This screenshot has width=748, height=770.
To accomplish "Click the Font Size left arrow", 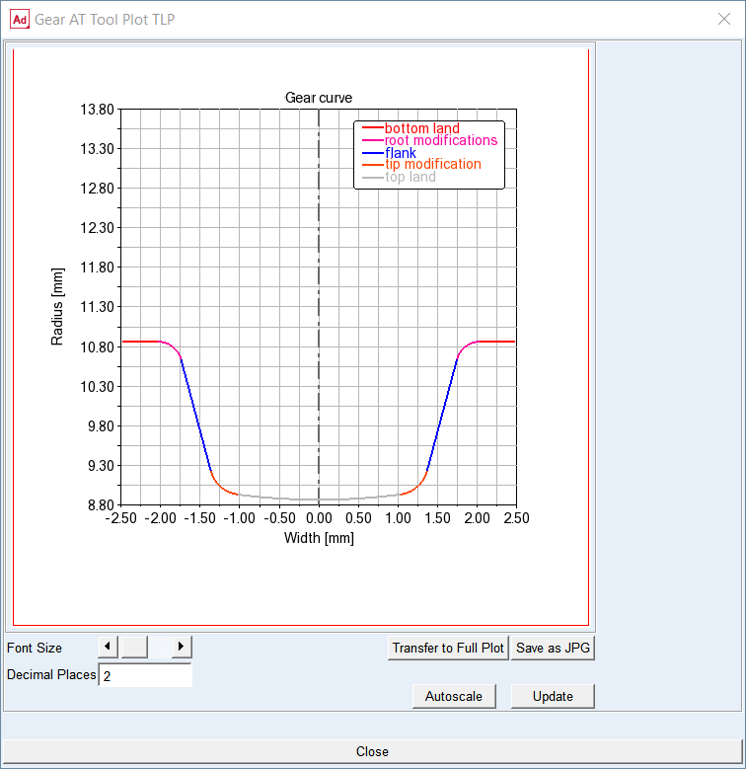I will 108,647.
